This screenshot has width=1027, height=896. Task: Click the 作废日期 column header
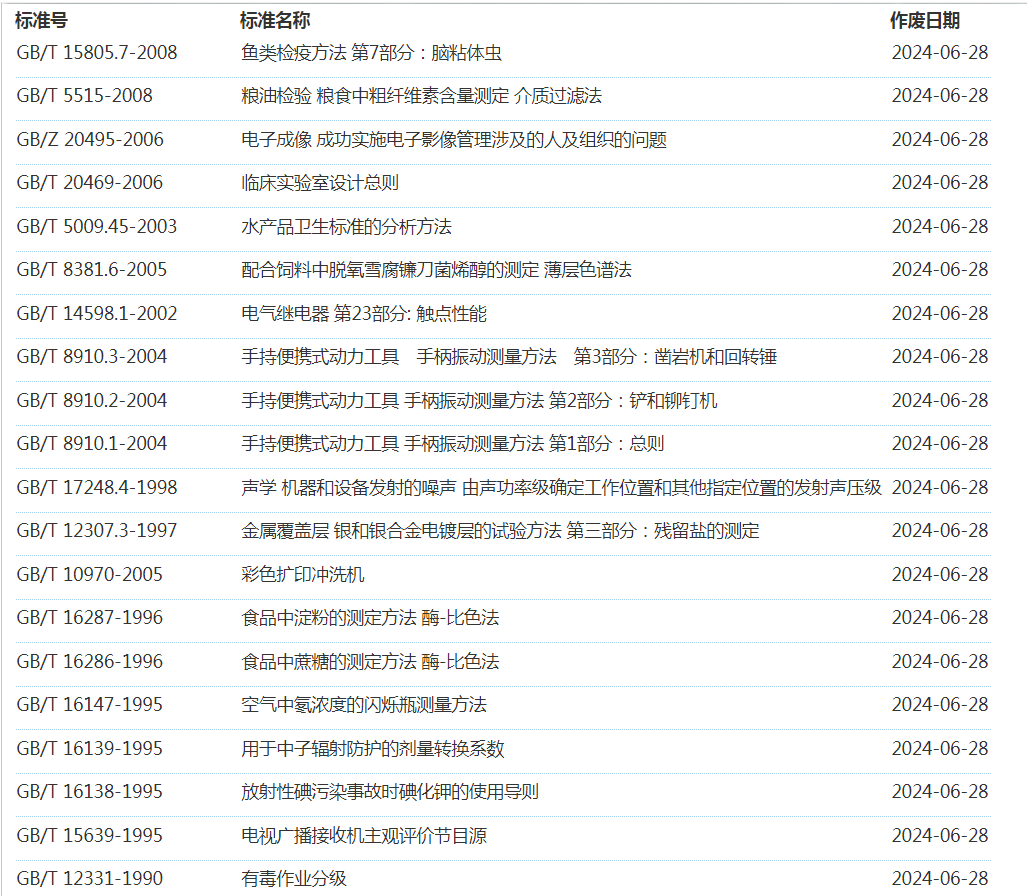pyautogui.click(x=925, y=21)
